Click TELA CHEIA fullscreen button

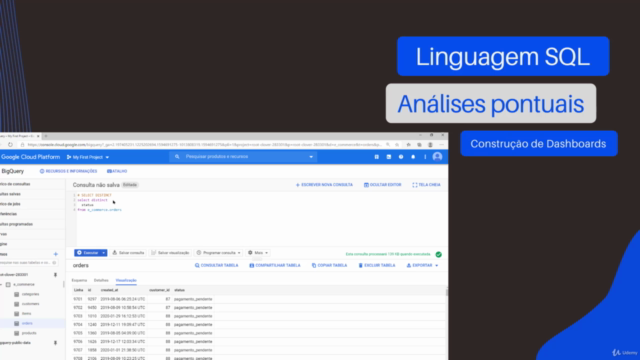tap(427, 185)
